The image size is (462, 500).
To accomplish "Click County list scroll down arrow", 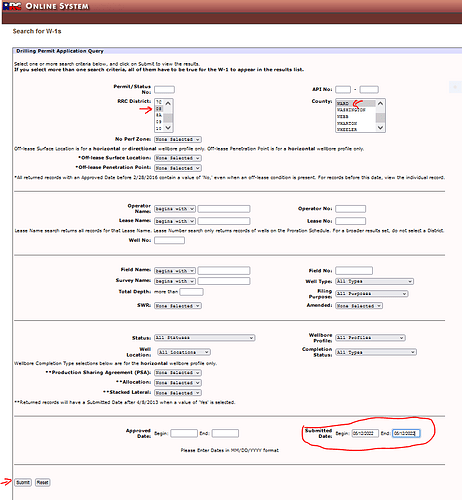I will tap(380, 127).
